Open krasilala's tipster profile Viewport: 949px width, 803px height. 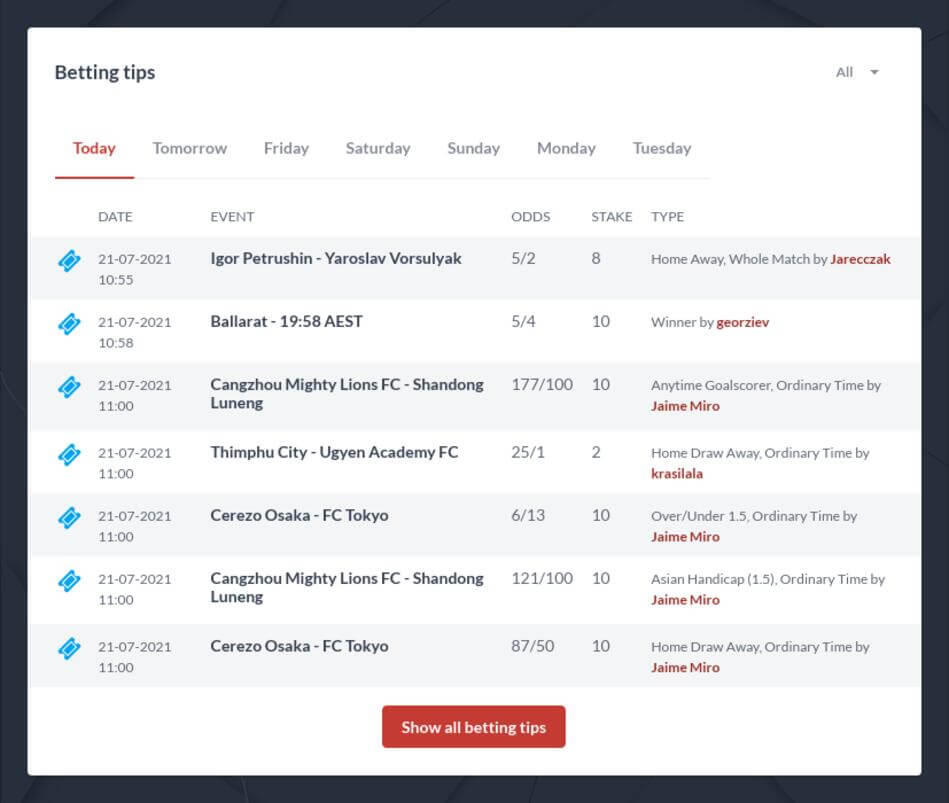coord(677,474)
